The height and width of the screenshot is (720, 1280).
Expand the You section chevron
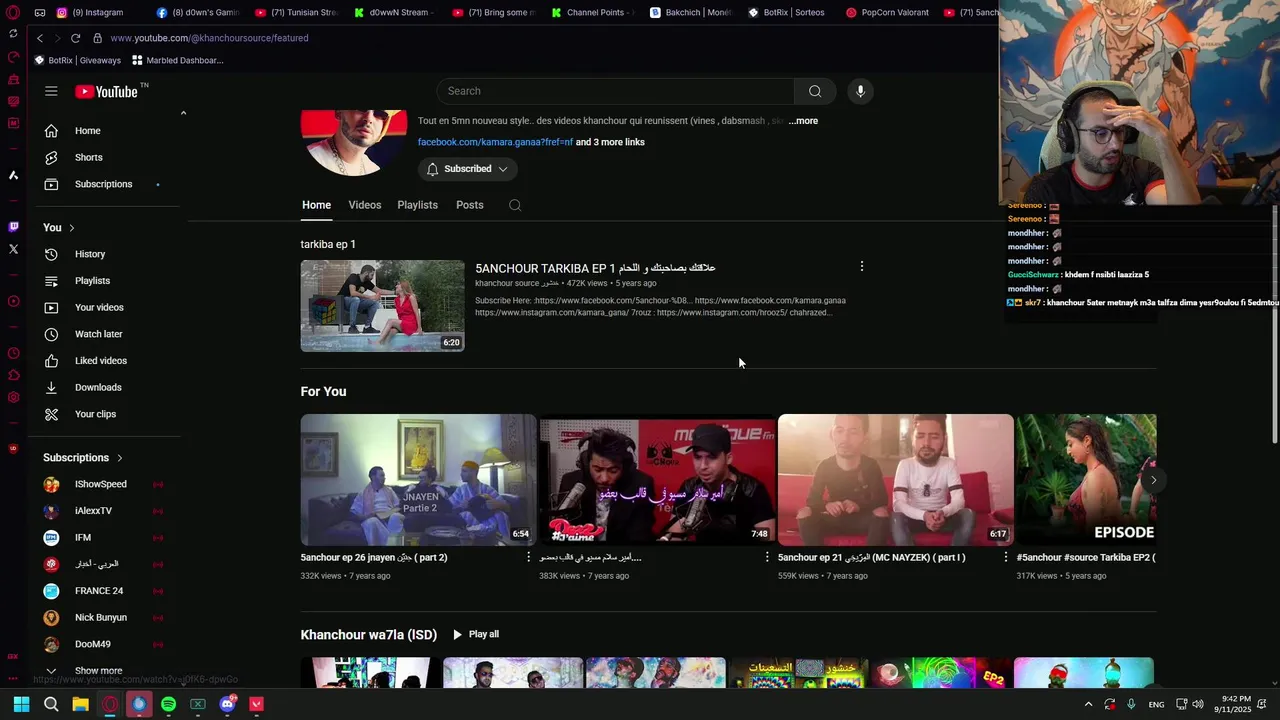tap(71, 228)
